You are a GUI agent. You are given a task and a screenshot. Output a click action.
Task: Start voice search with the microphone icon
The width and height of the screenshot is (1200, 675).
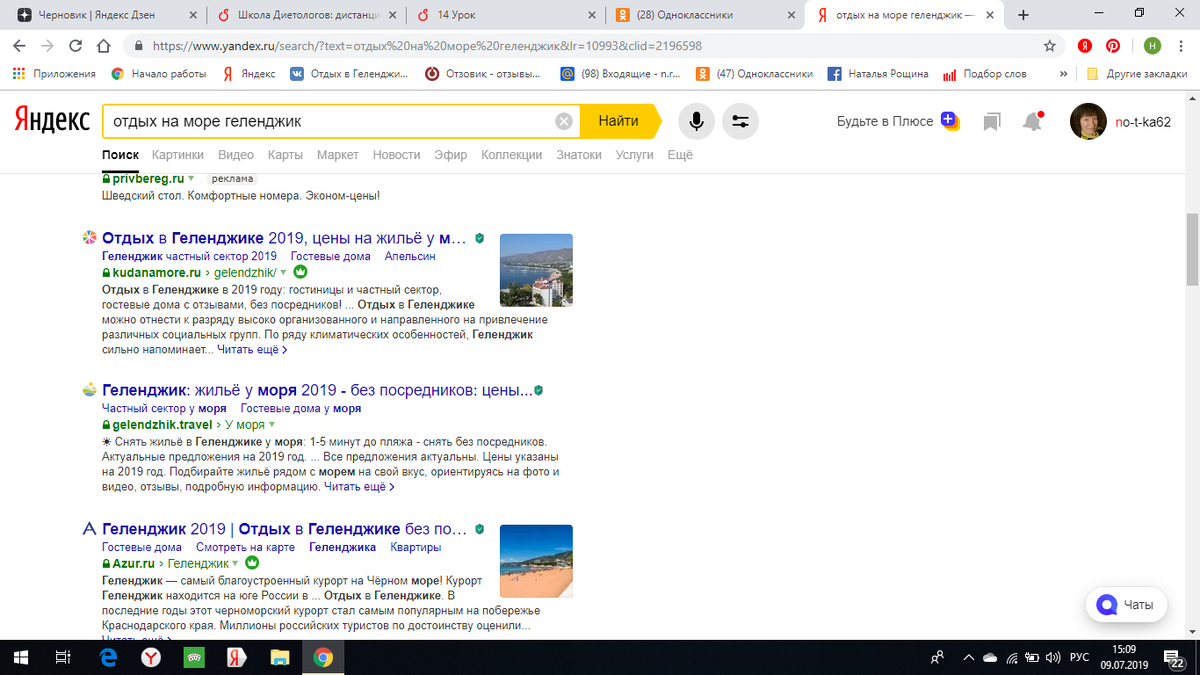697,121
